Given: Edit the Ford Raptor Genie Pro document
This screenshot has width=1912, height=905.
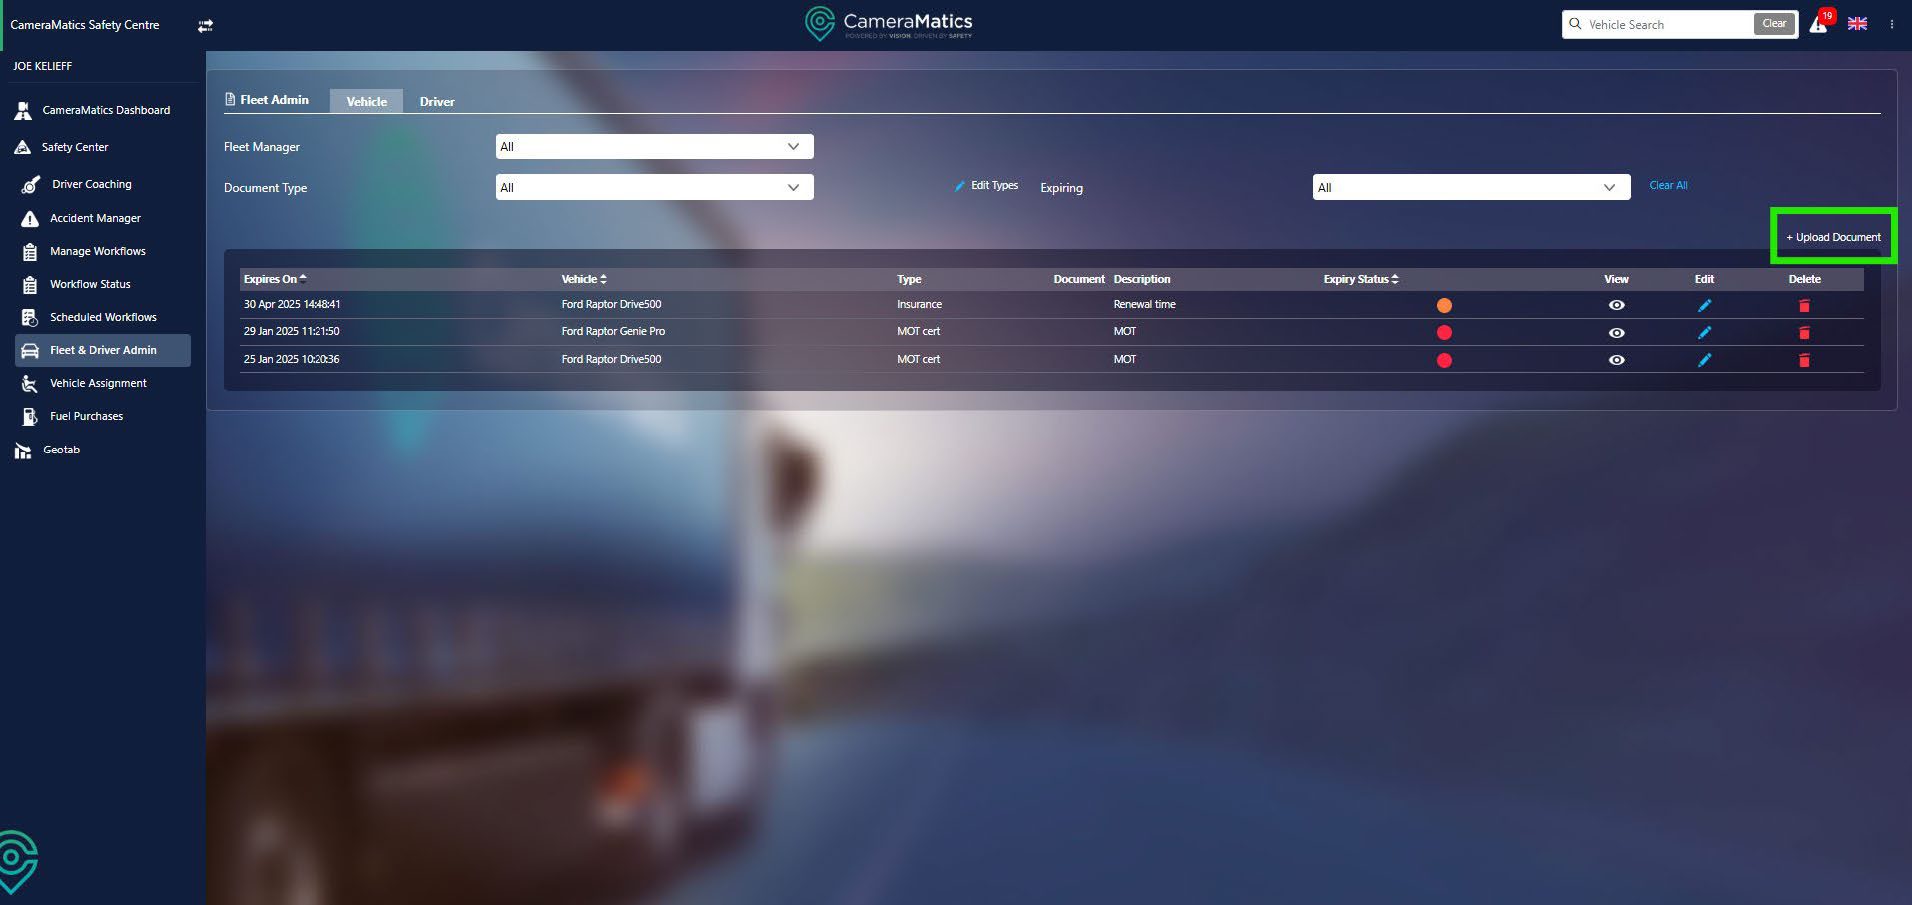Looking at the screenshot, I should coord(1704,333).
